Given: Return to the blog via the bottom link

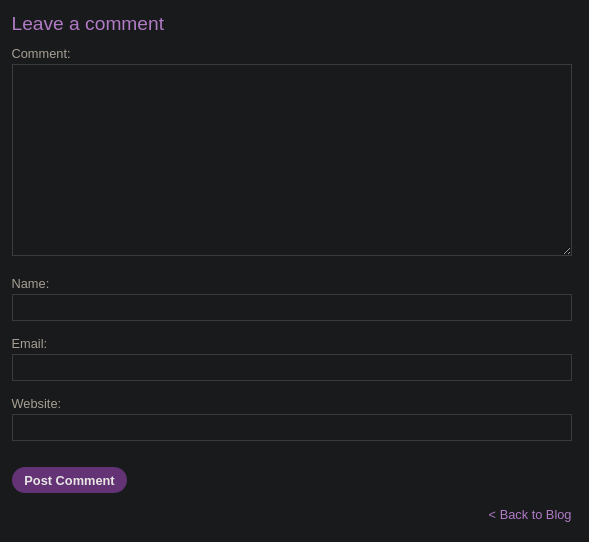Looking at the screenshot, I should pos(530,515).
